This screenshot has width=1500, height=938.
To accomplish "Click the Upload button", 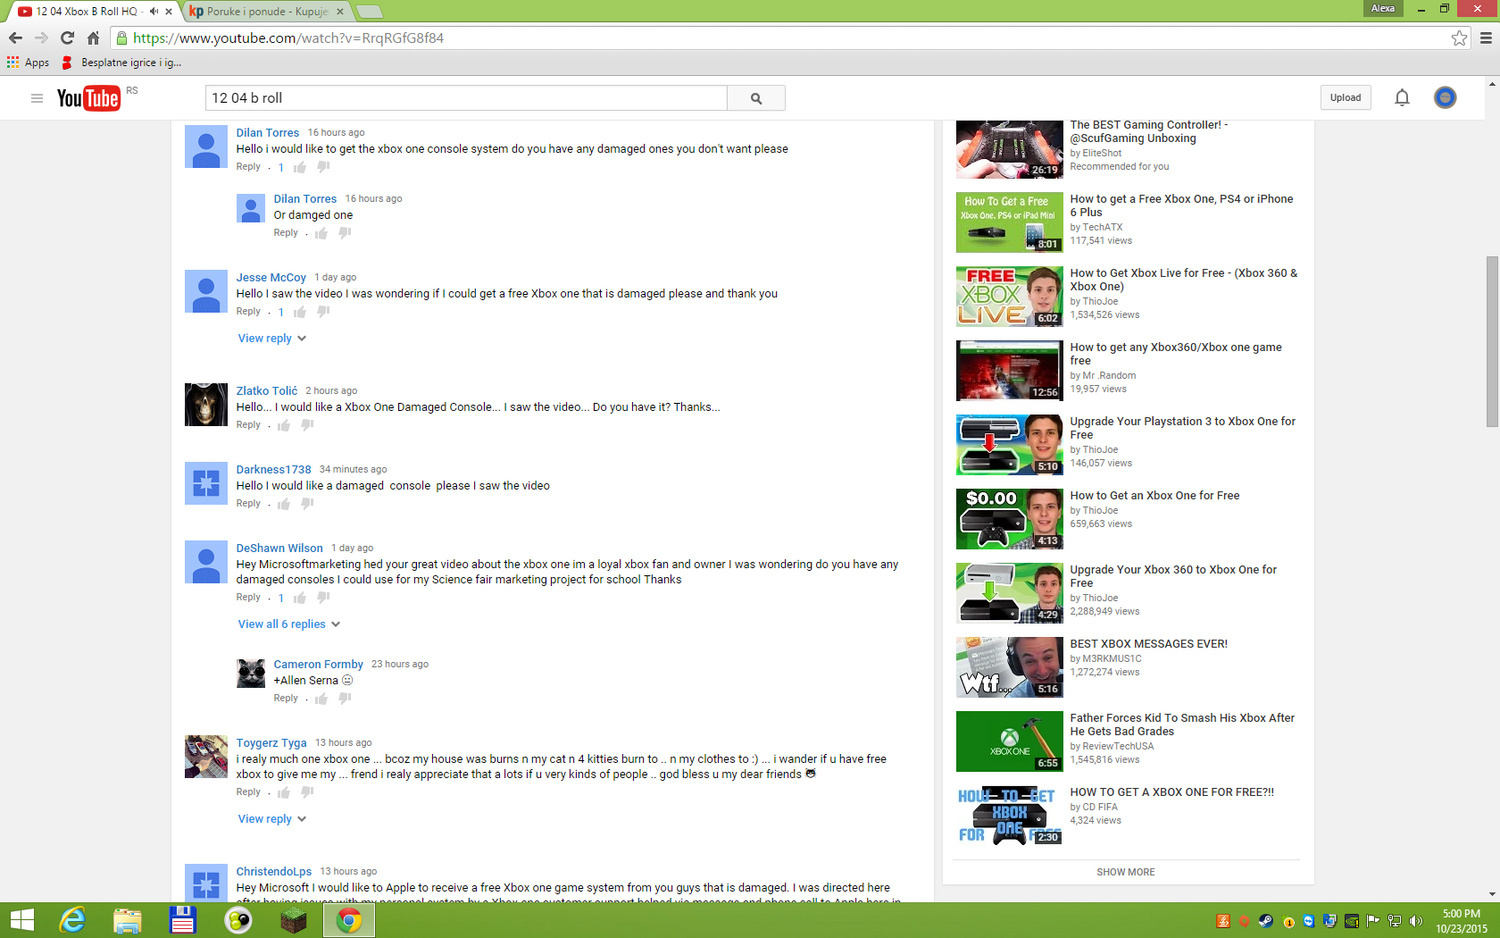I will (1345, 97).
